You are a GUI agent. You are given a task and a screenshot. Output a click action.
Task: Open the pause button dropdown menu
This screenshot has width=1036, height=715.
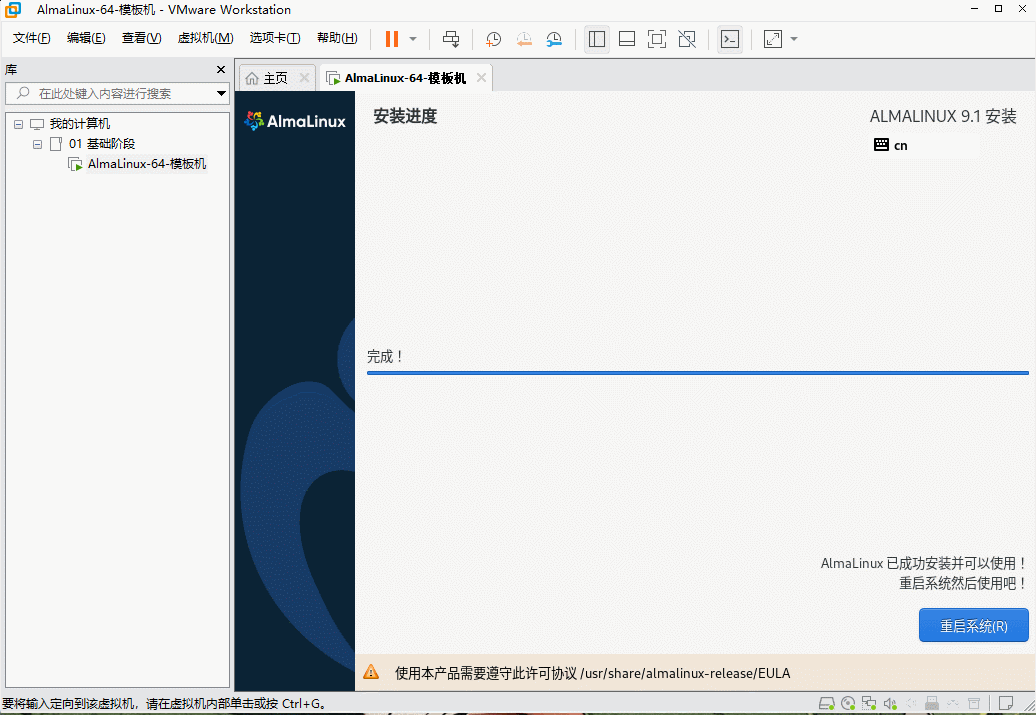(412, 39)
